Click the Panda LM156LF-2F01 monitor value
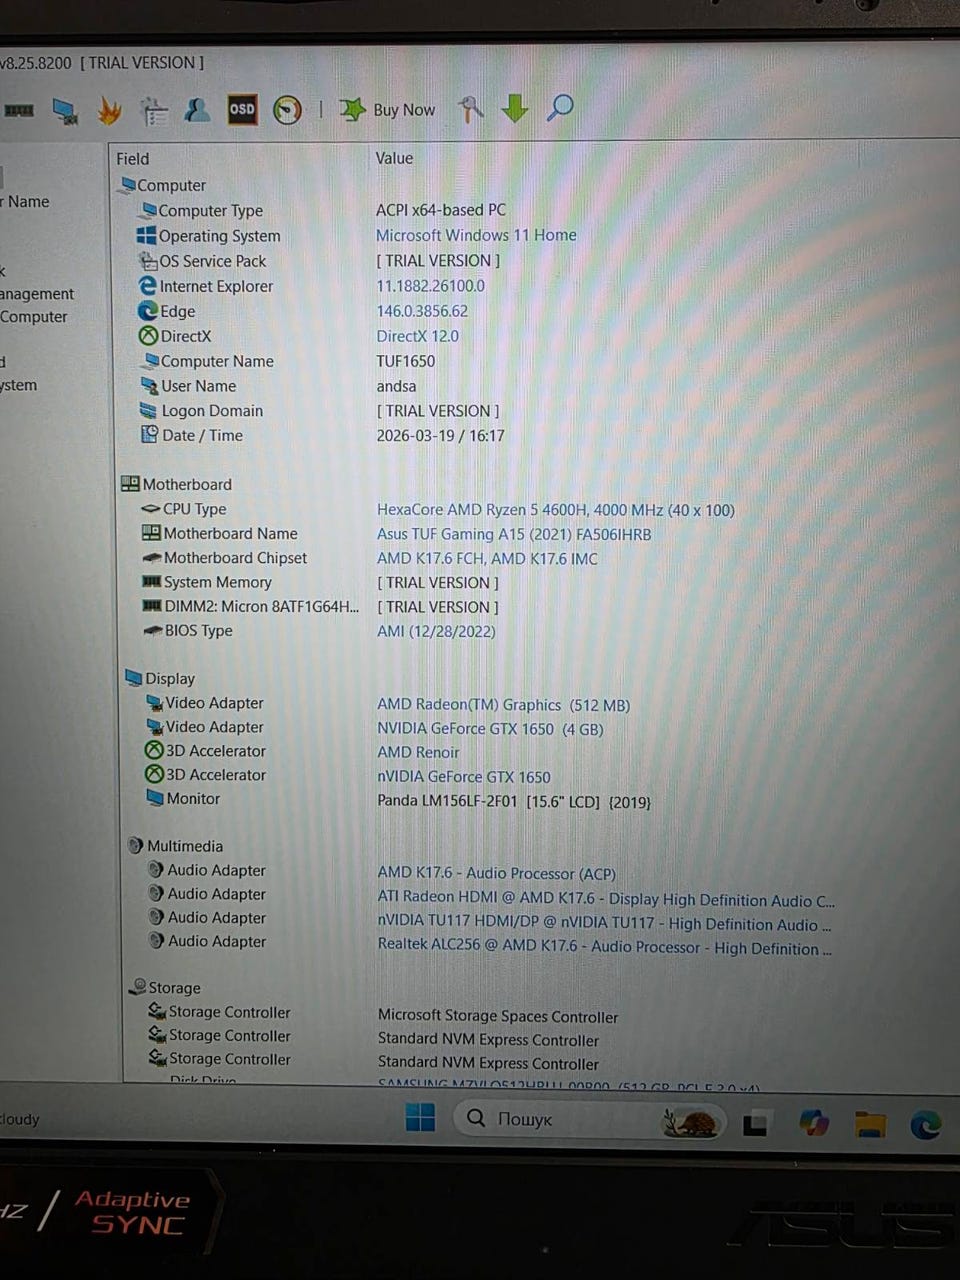The height and width of the screenshot is (1280, 960). (x=514, y=801)
